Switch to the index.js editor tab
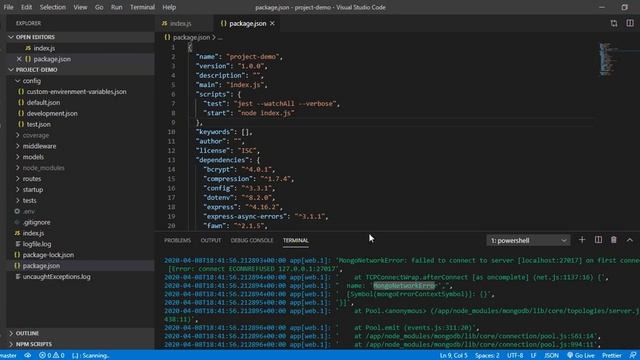The width and height of the screenshot is (640, 360). click(x=181, y=24)
